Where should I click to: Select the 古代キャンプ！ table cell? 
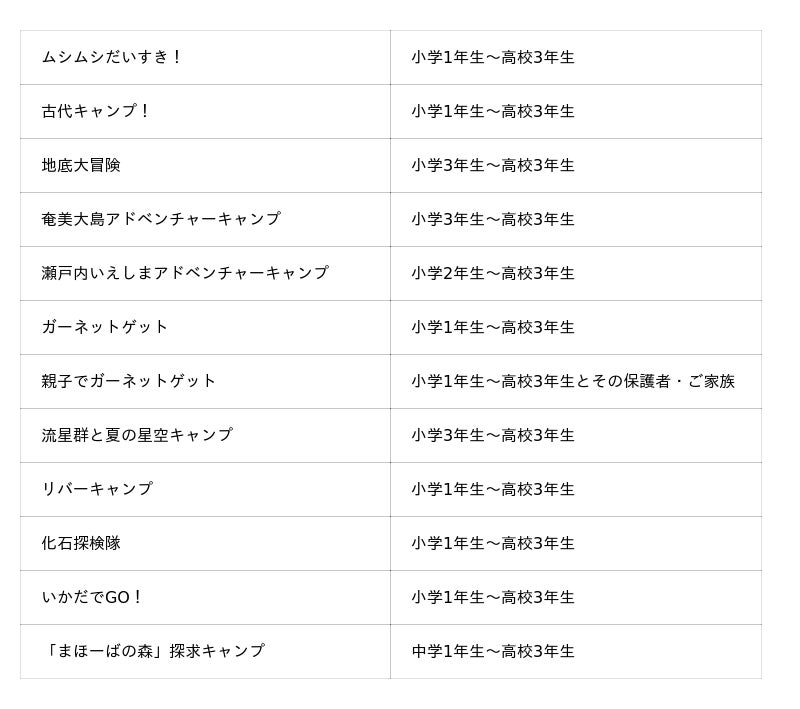coord(205,111)
